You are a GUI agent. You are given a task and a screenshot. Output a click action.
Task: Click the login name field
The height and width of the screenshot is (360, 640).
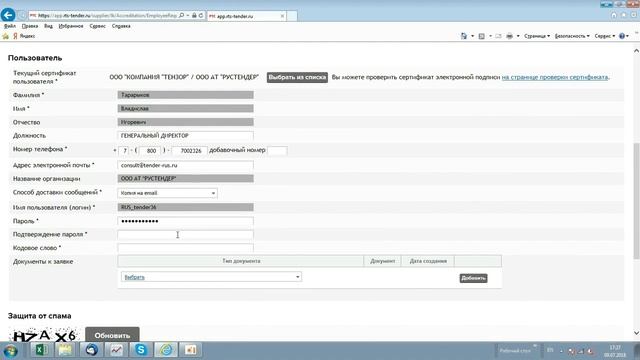pyautogui.click(x=185, y=207)
